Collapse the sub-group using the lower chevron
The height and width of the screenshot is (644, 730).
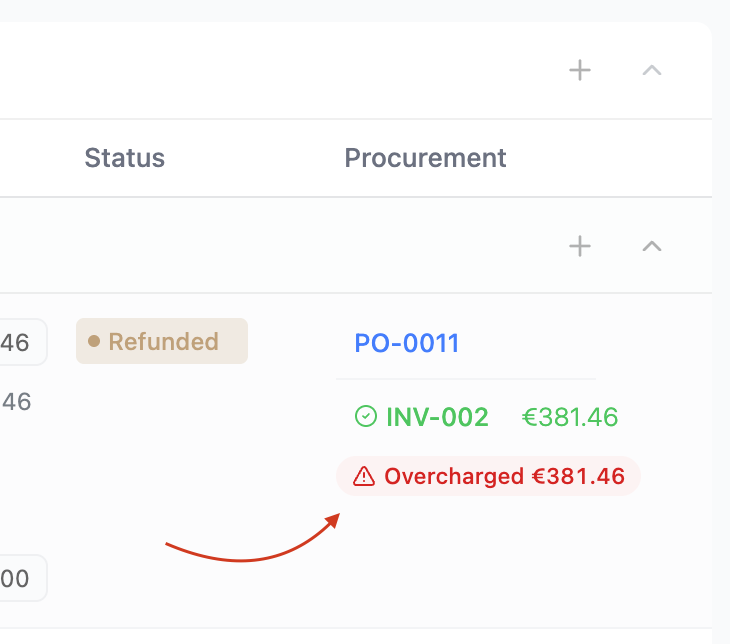coord(652,246)
